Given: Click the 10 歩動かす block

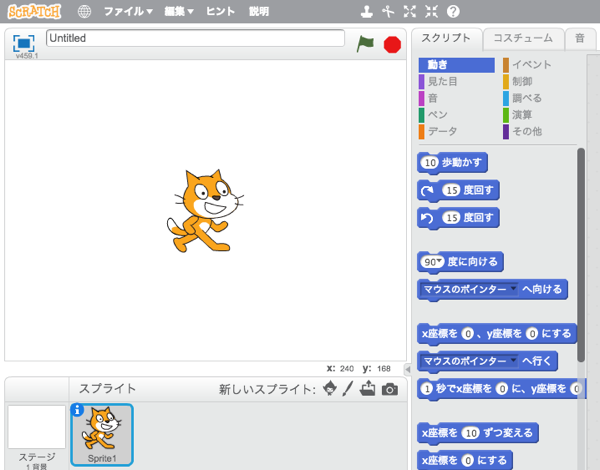Looking at the screenshot, I should tap(452, 163).
